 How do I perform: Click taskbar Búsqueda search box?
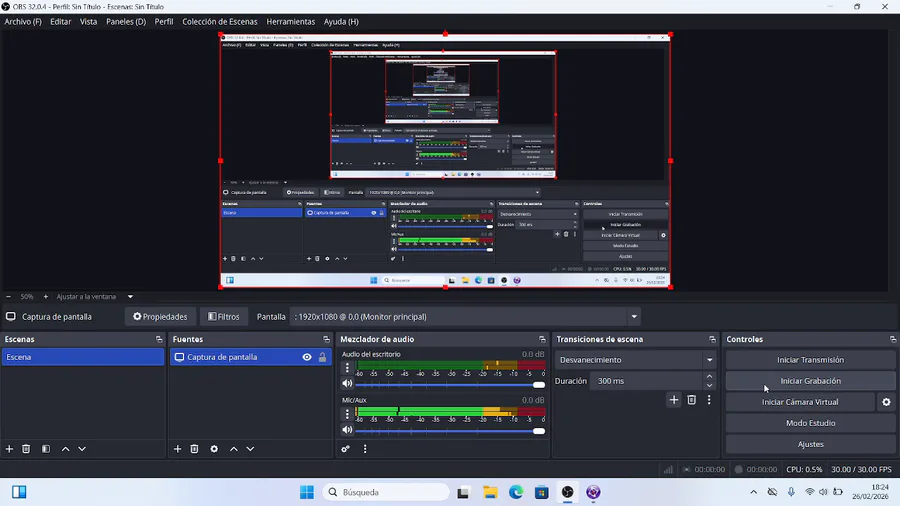coord(386,492)
